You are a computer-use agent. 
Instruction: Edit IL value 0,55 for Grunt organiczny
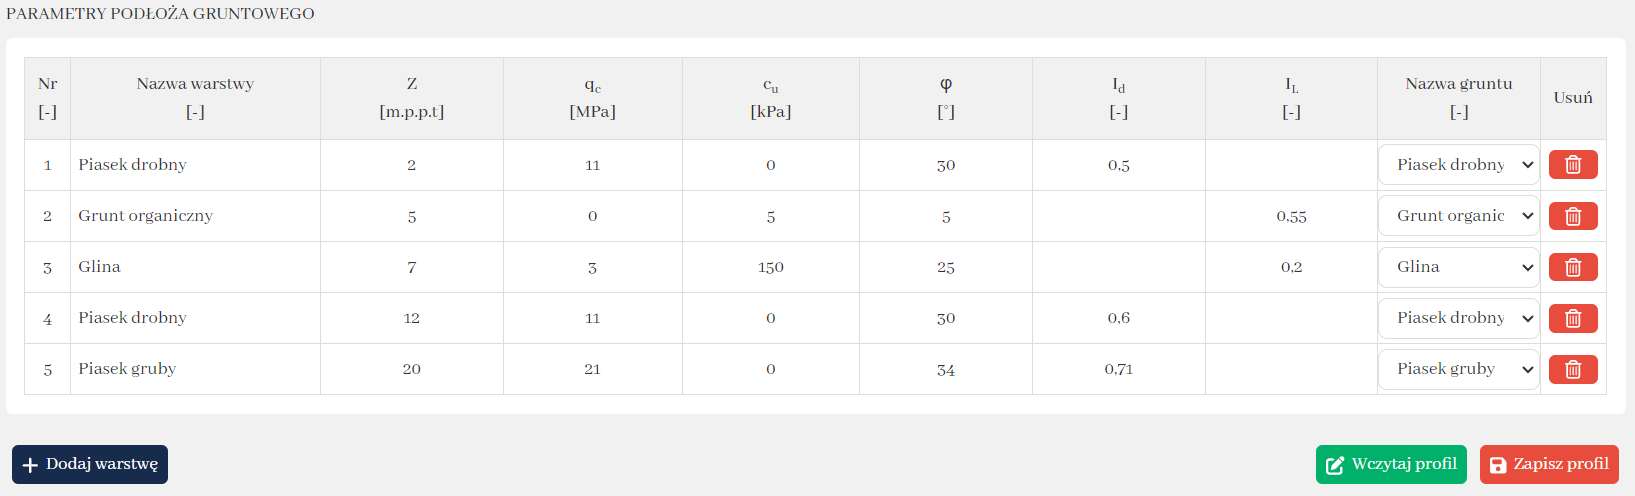point(1291,216)
